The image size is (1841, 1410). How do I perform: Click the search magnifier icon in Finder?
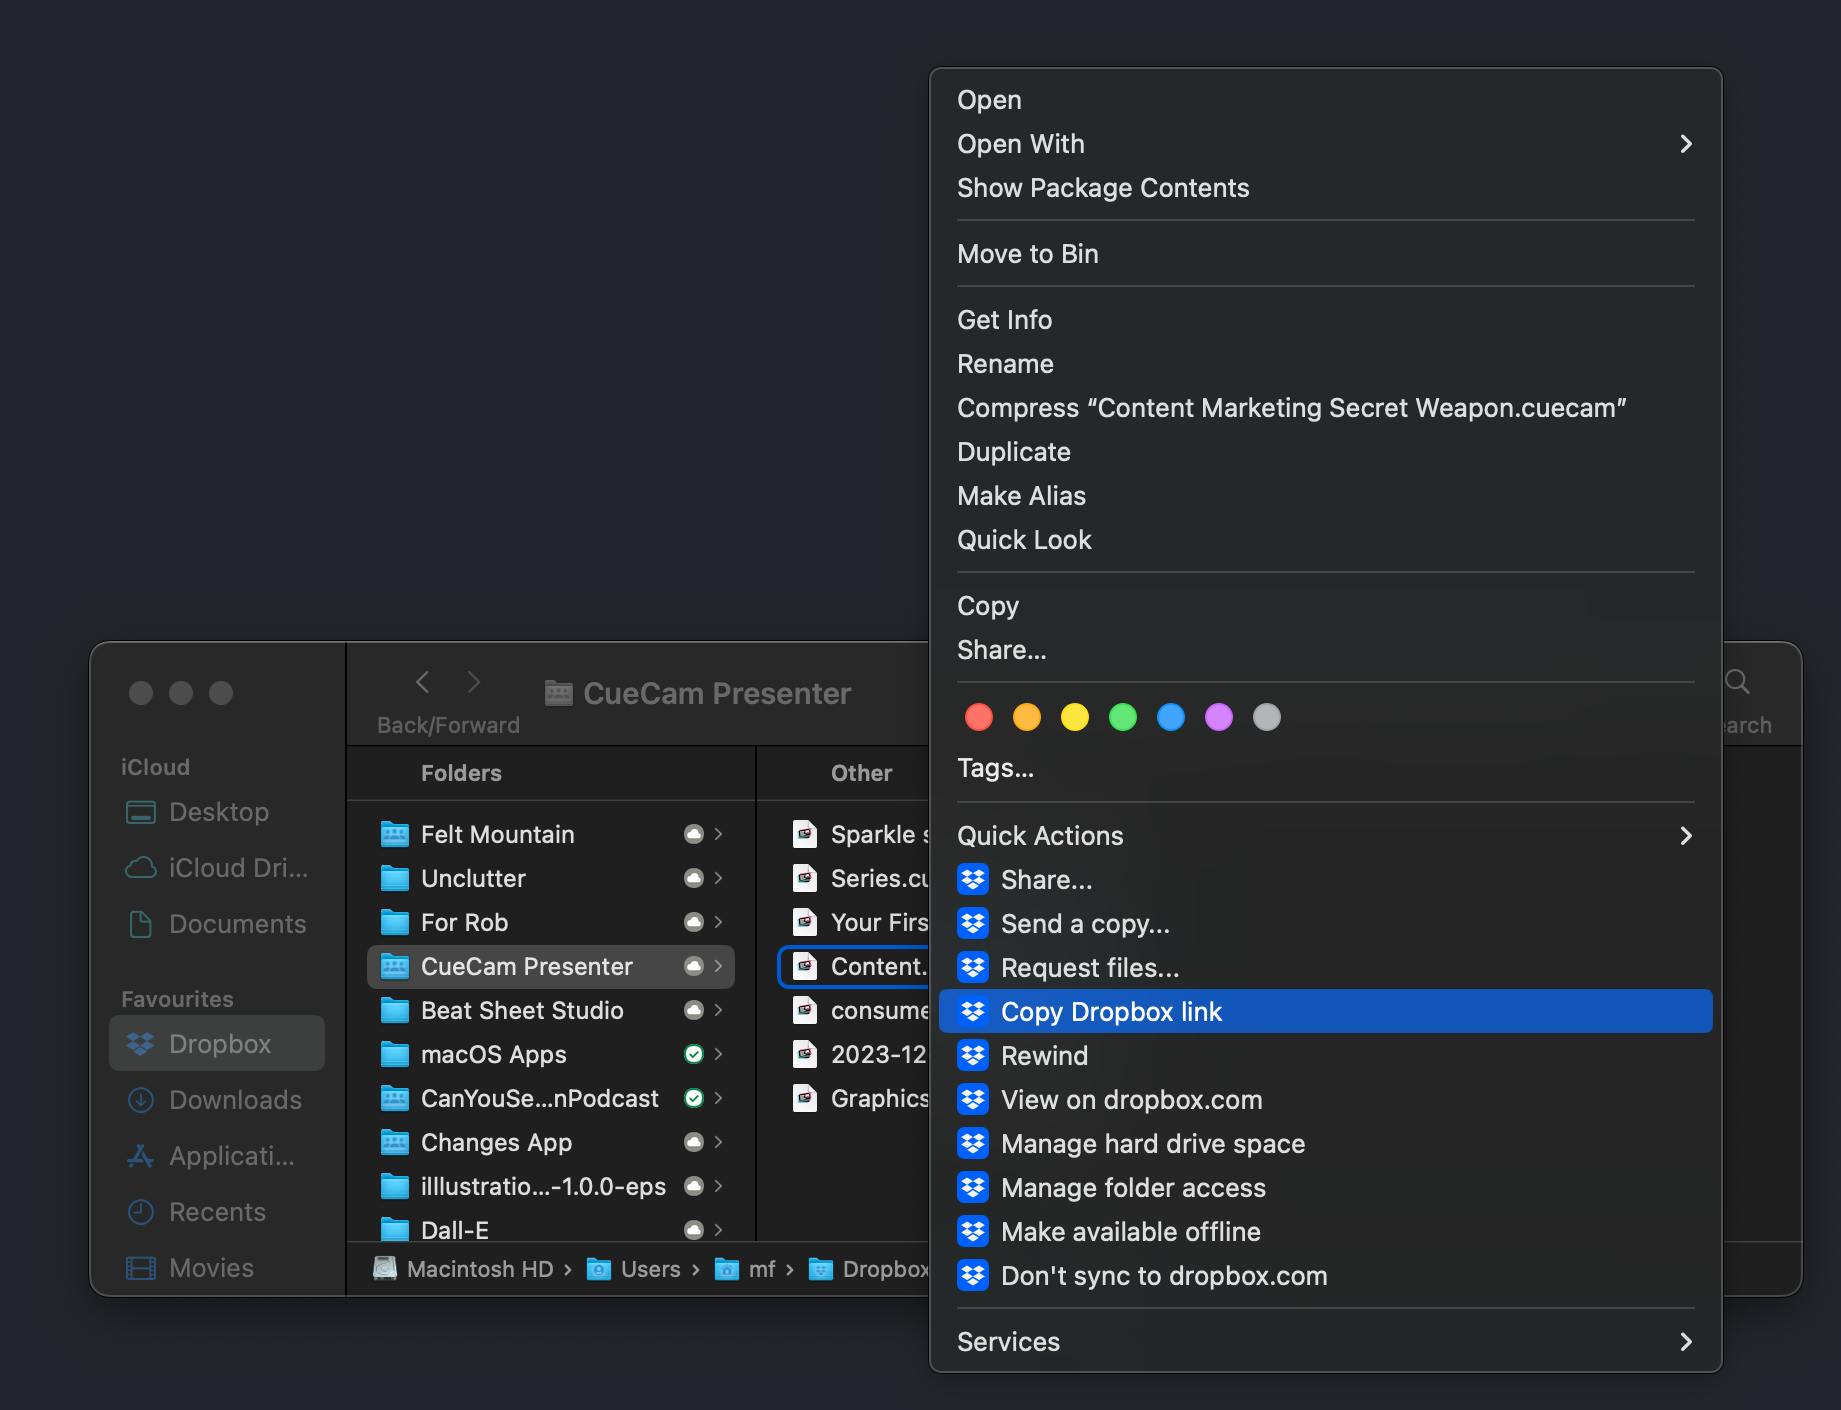(x=1737, y=682)
